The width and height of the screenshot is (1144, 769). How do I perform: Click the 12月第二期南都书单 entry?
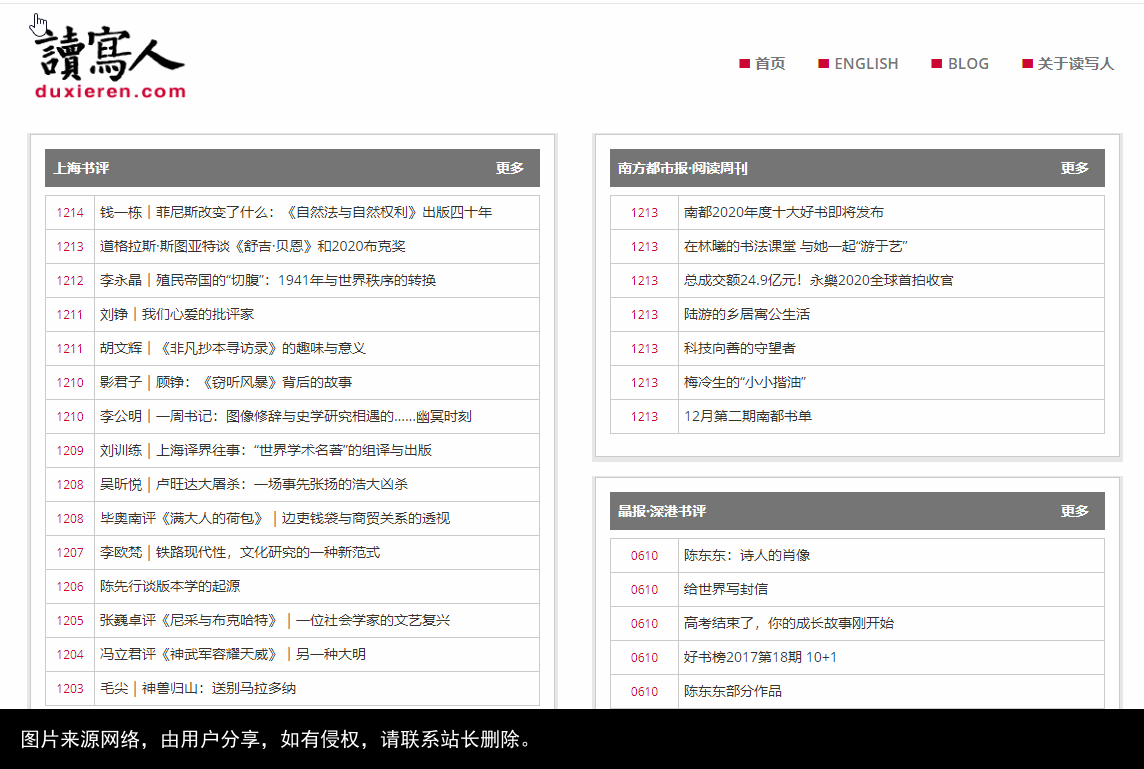[750, 416]
